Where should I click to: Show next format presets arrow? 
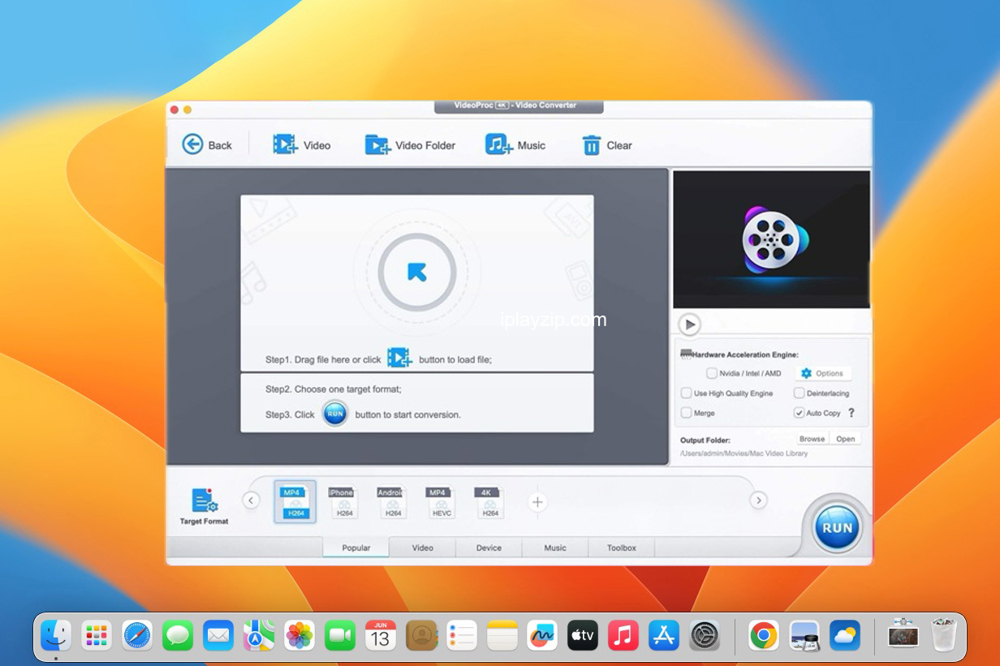tap(758, 500)
